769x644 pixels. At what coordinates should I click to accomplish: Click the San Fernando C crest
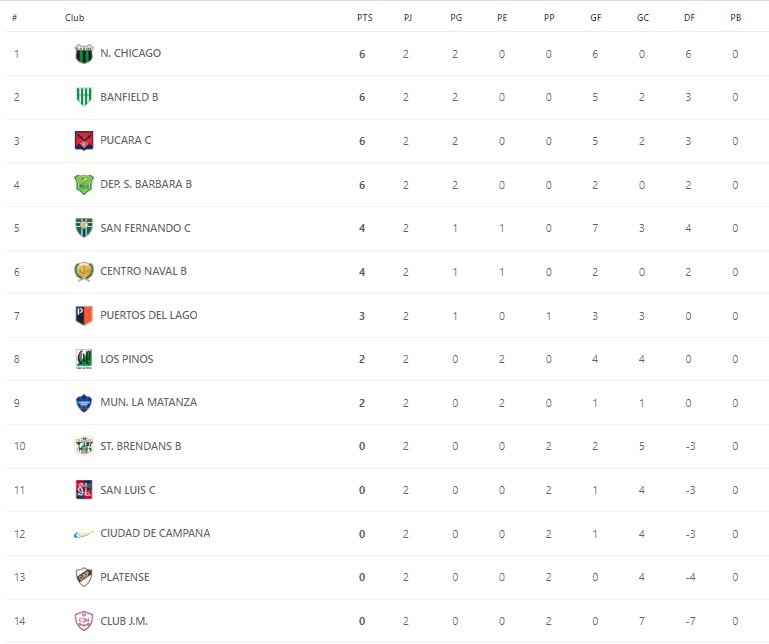pyautogui.click(x=84, y=228)
